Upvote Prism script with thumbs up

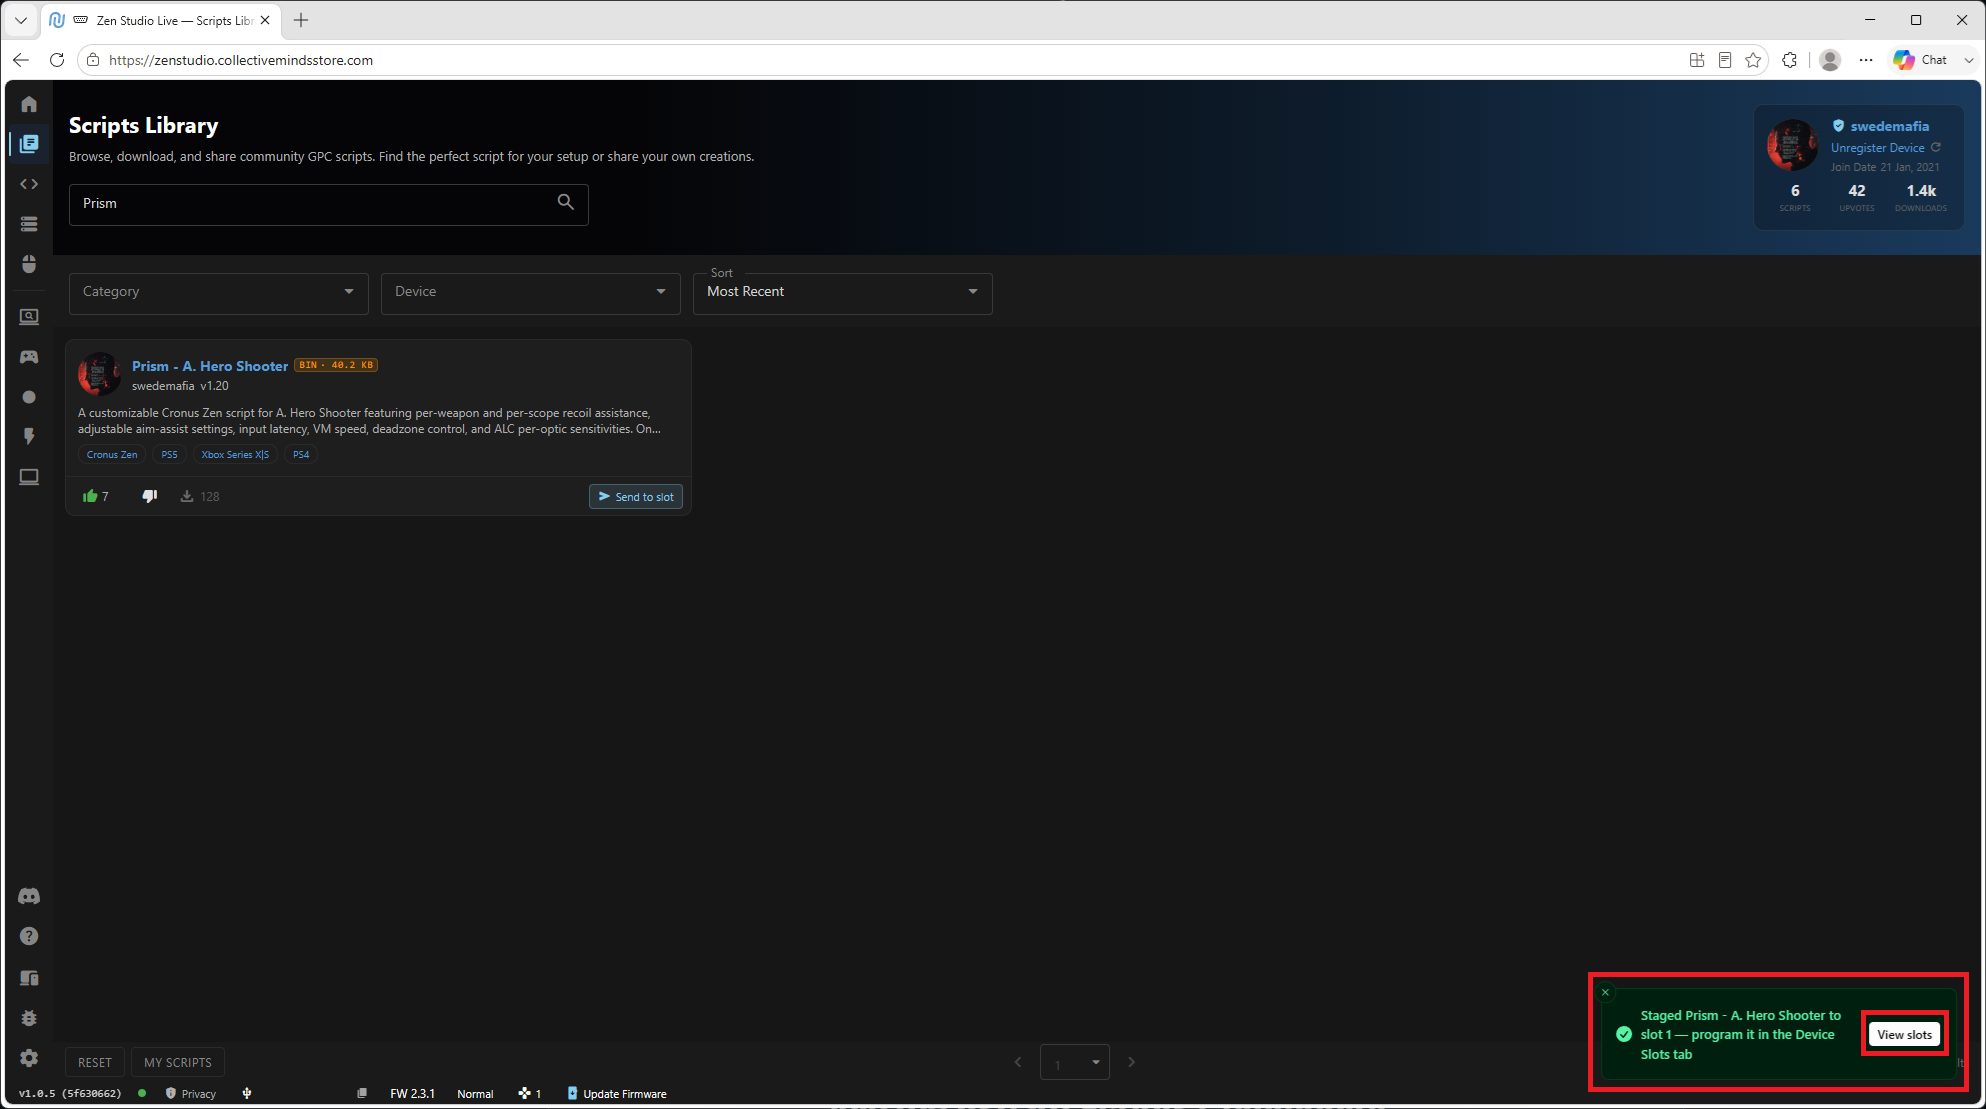coord(90,496)
